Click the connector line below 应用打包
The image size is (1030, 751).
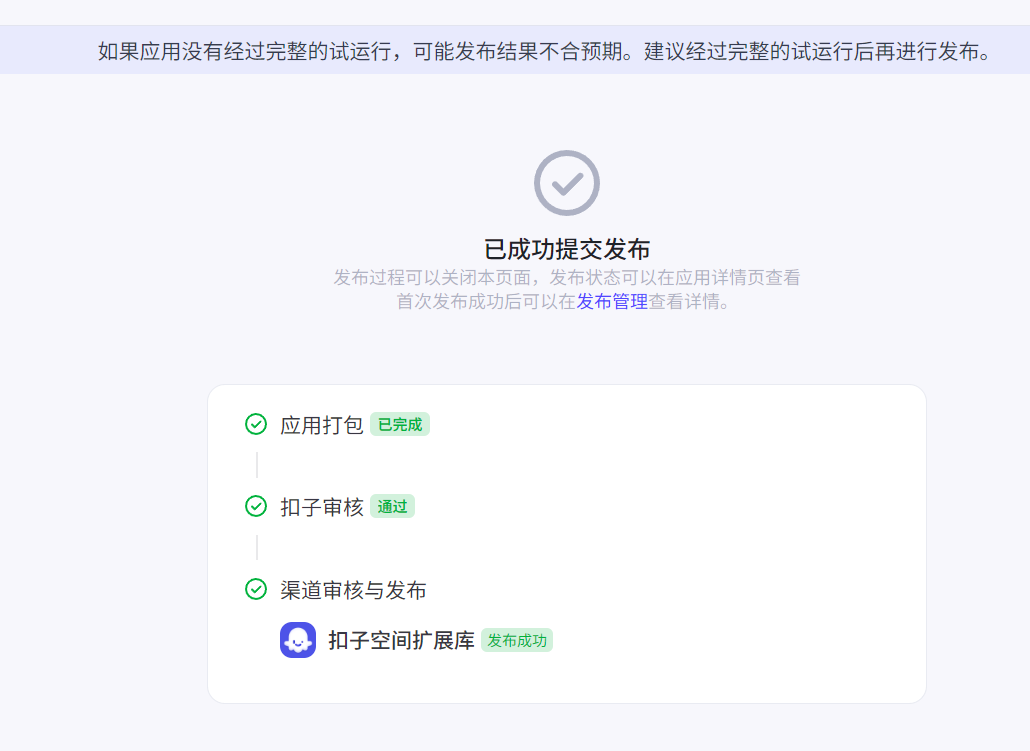(257, 465)
